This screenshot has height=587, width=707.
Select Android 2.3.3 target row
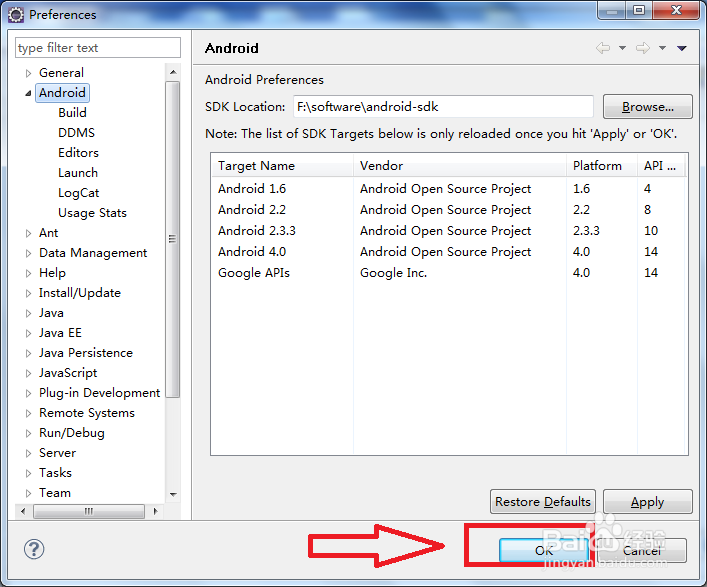pos(449,231)
